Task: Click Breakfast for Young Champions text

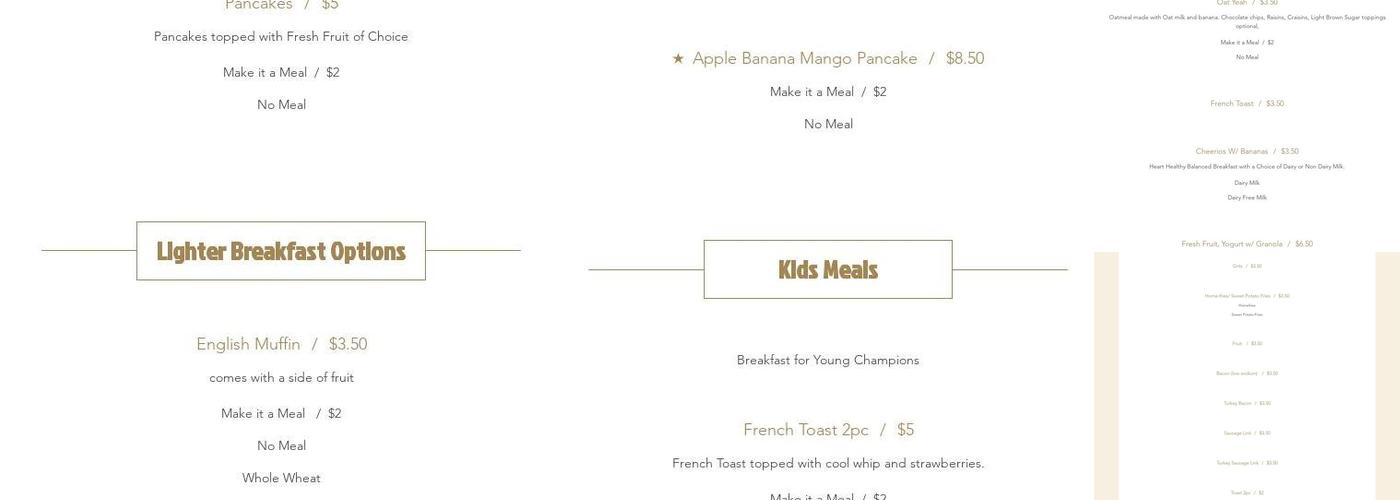Action: click(828, 360)
